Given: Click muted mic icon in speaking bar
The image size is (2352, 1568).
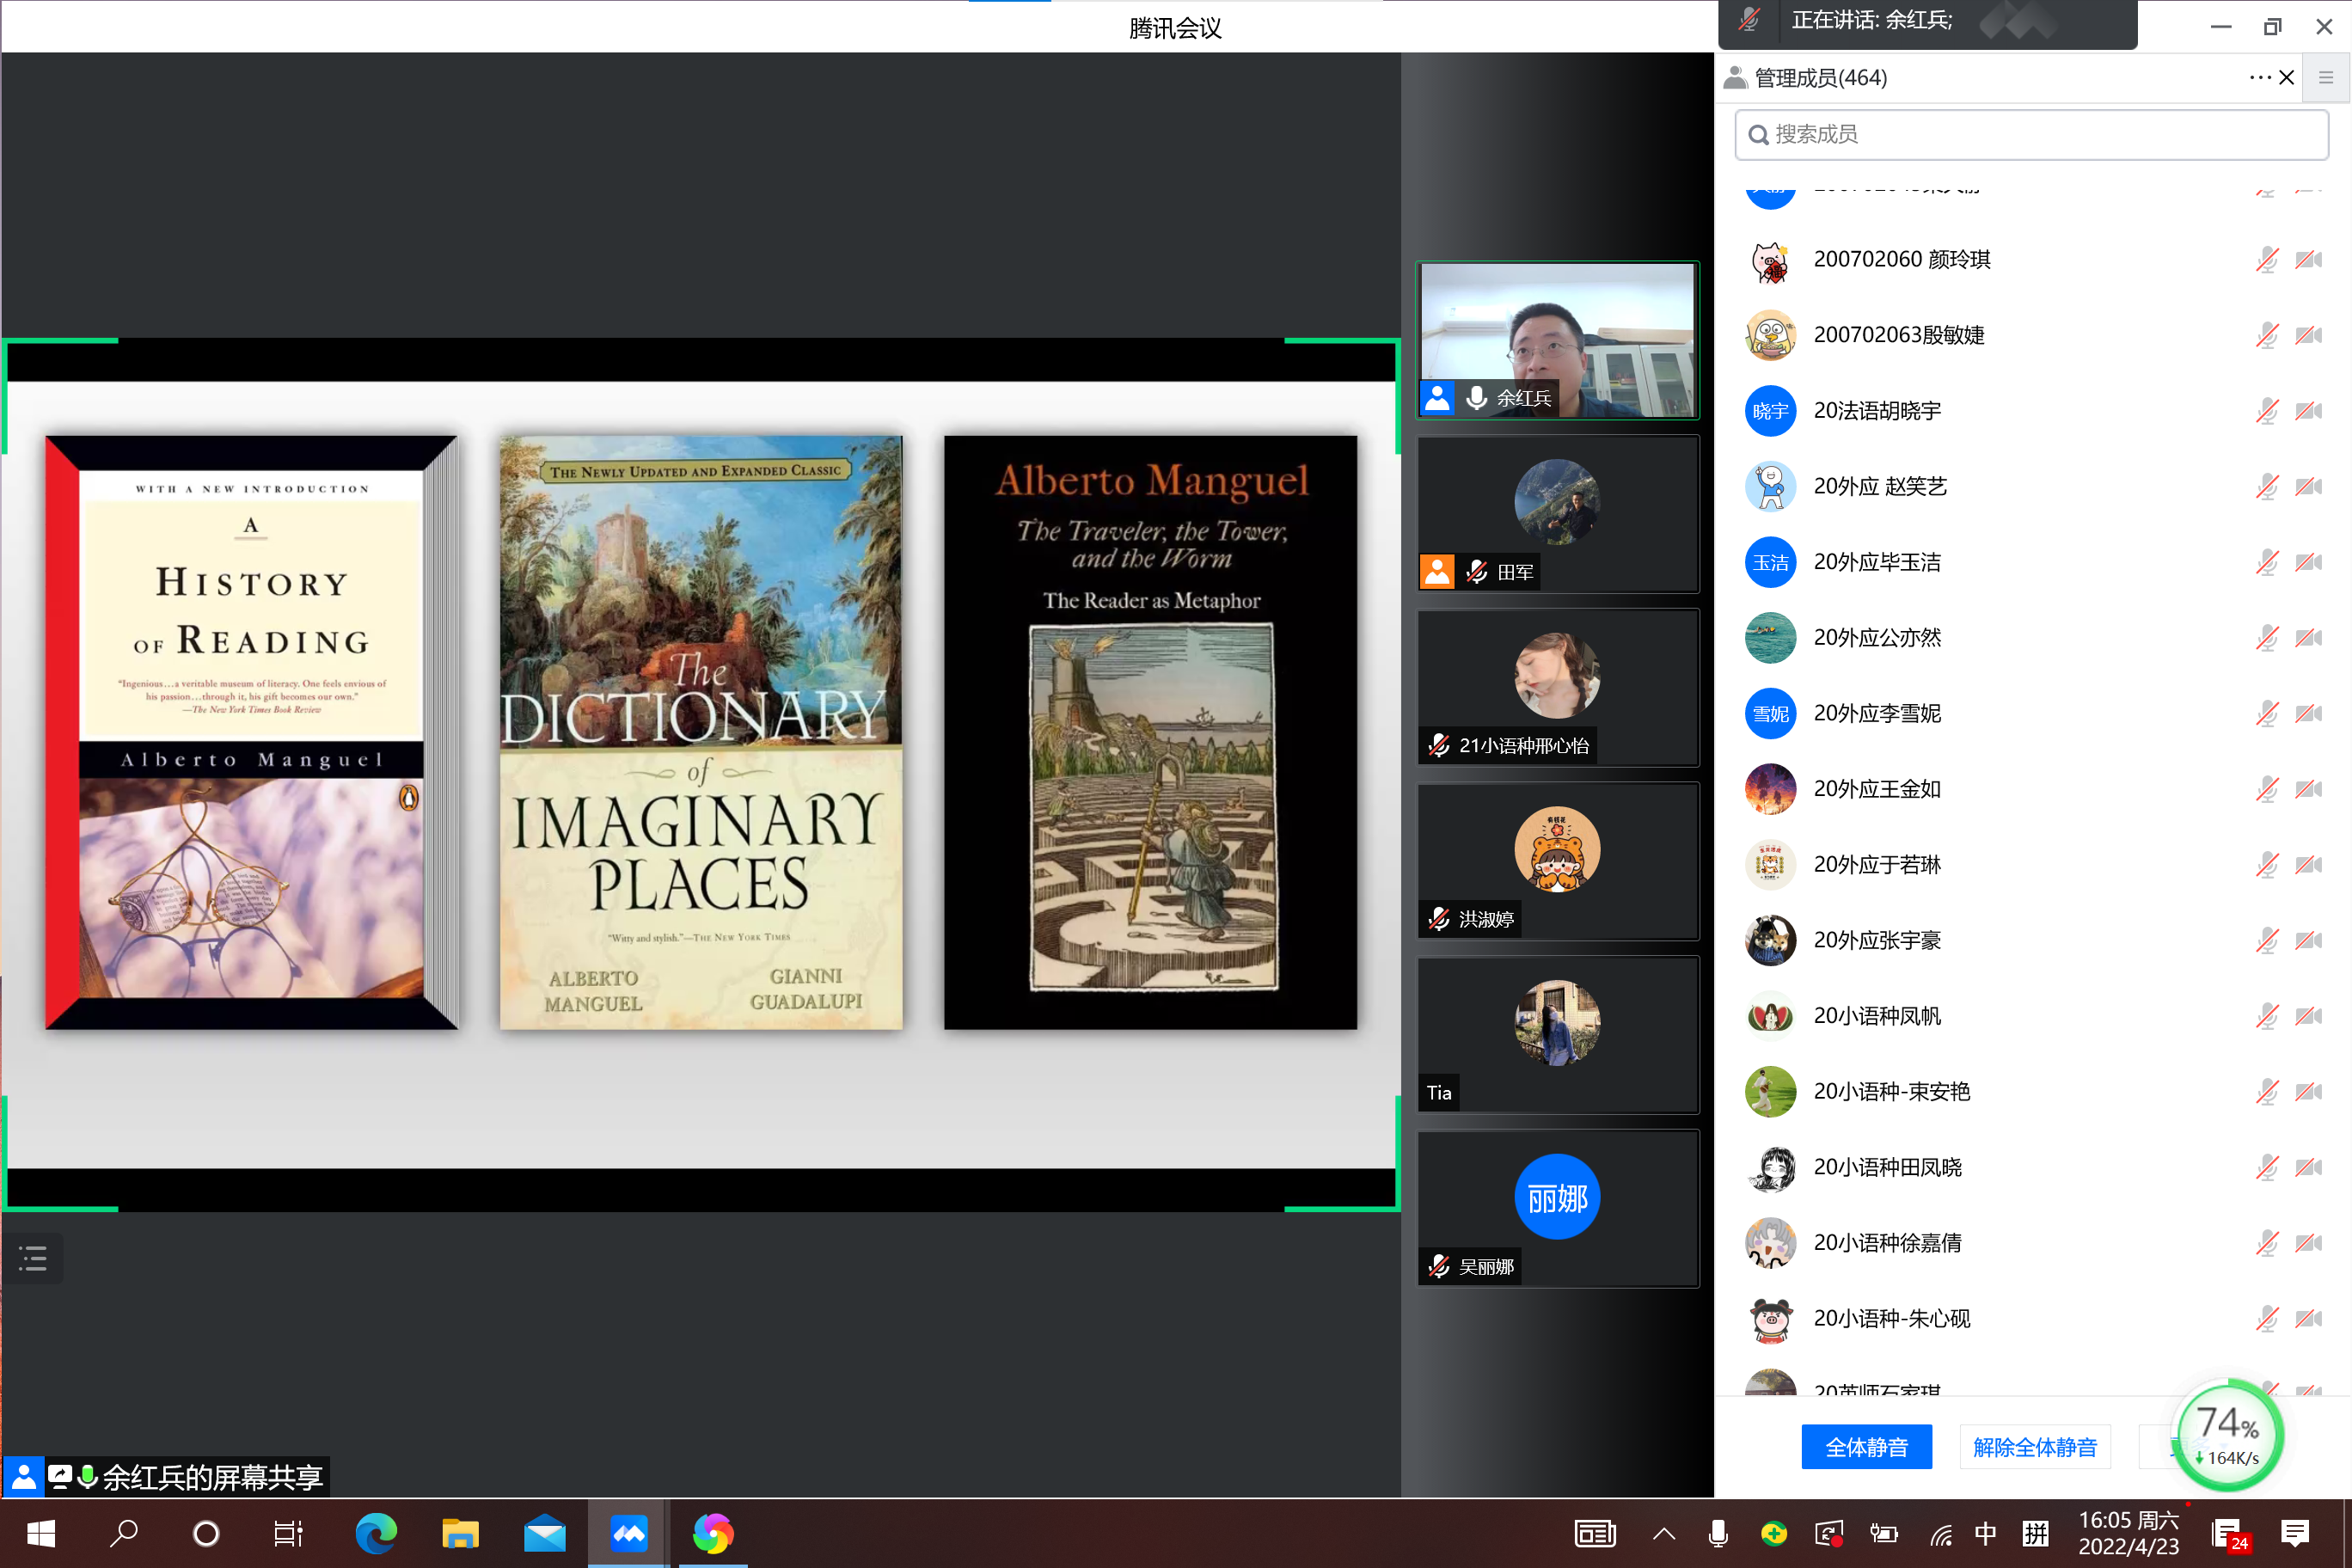Looking at the screenshot, I should 1749,20.
